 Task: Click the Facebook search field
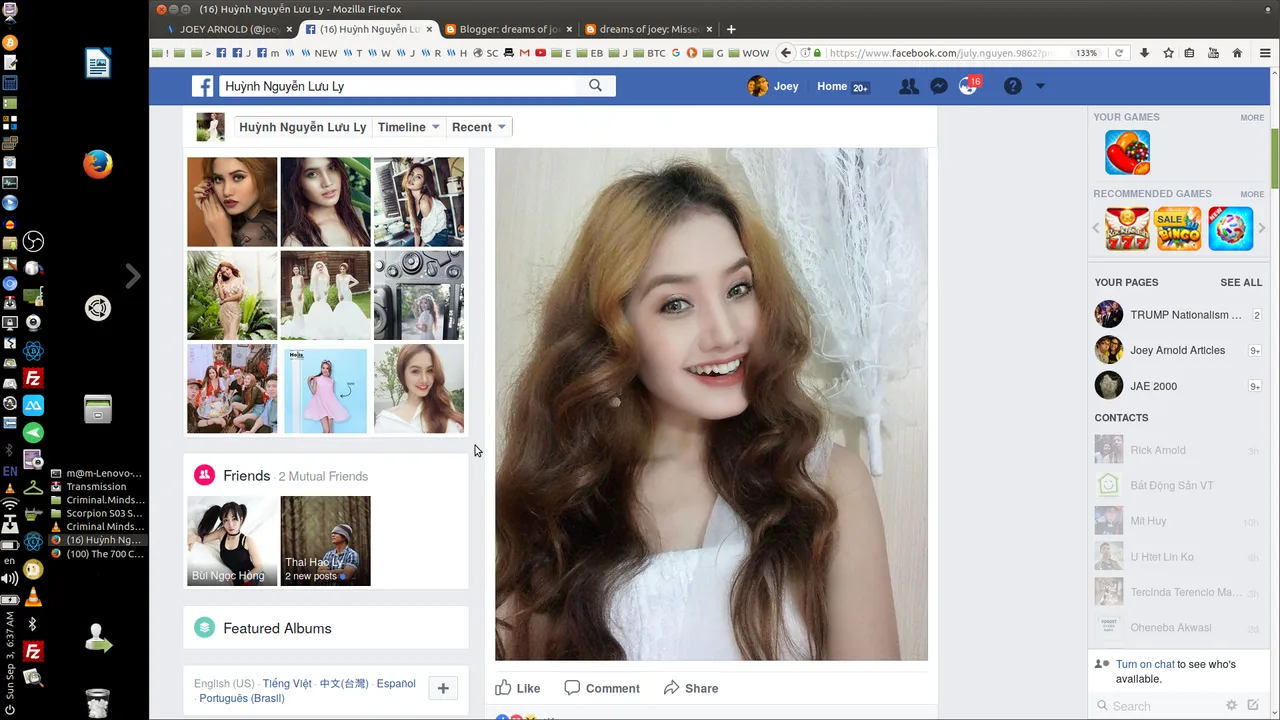[398, 86]
